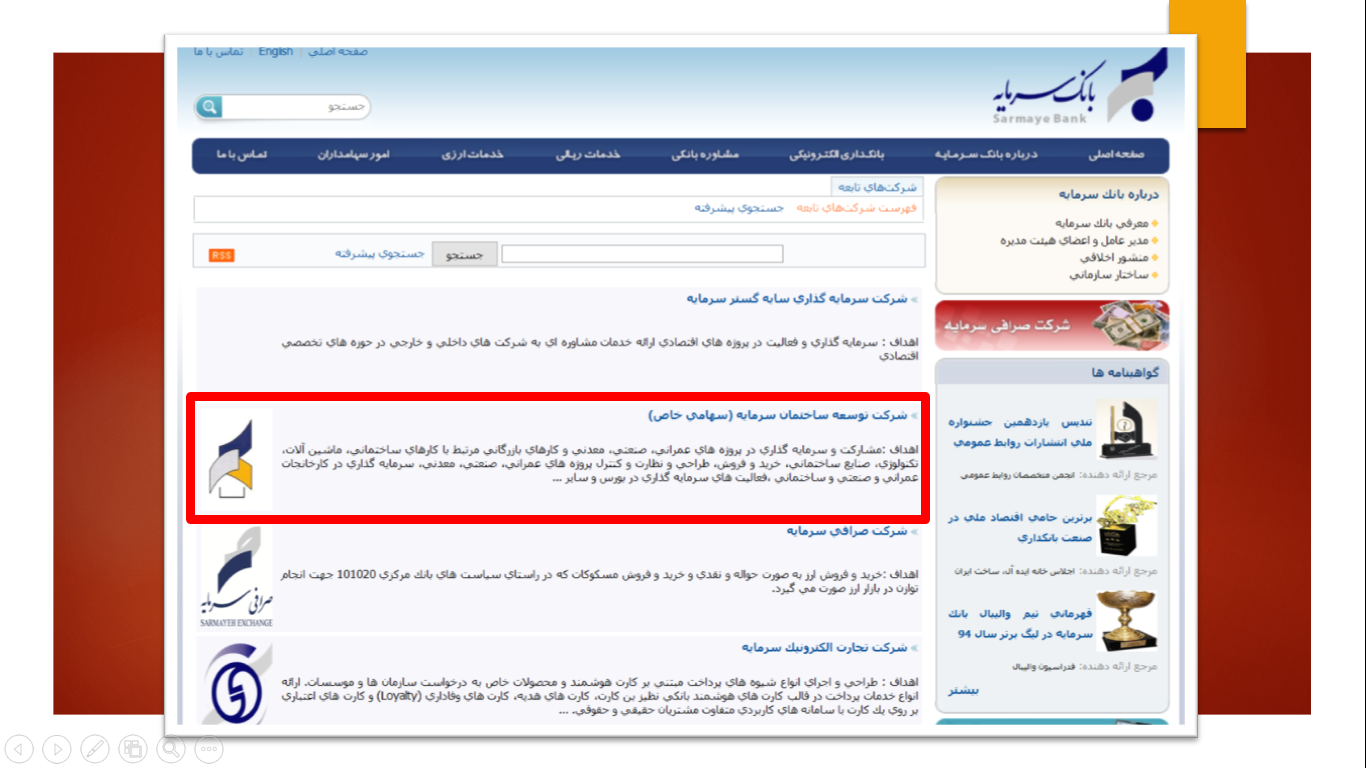The height and width of the screenshot is (768, 1366).
Task: Click the volleyball championship cup thumbnail
Action: click(x=1127, y=622)
